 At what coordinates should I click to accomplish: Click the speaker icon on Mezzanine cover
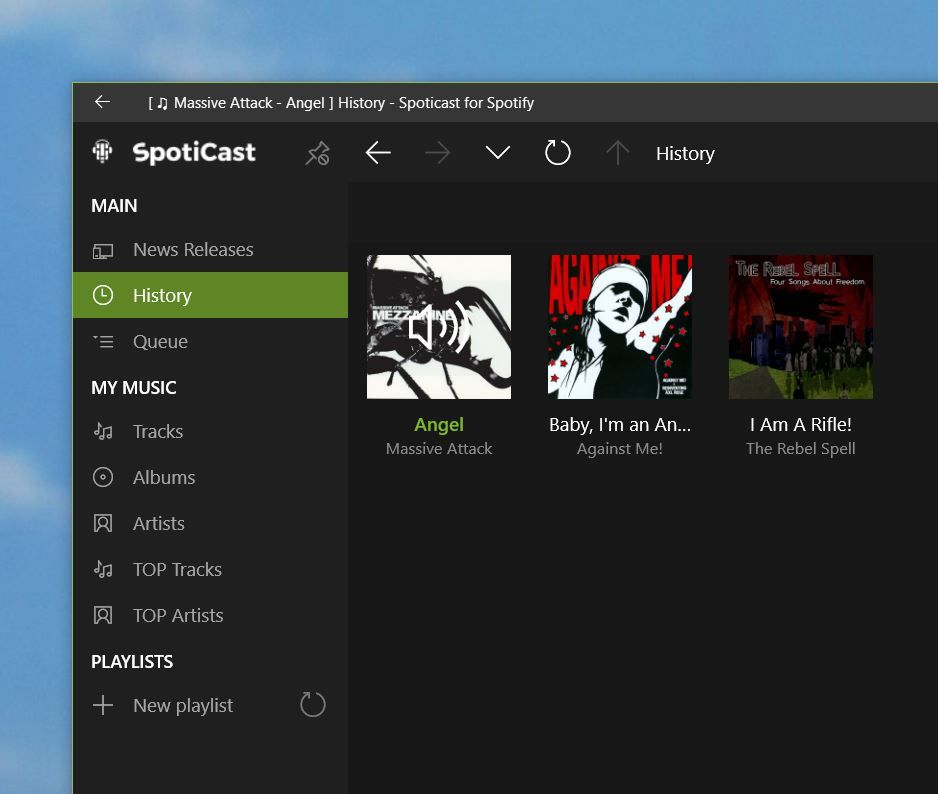point(438,327)
